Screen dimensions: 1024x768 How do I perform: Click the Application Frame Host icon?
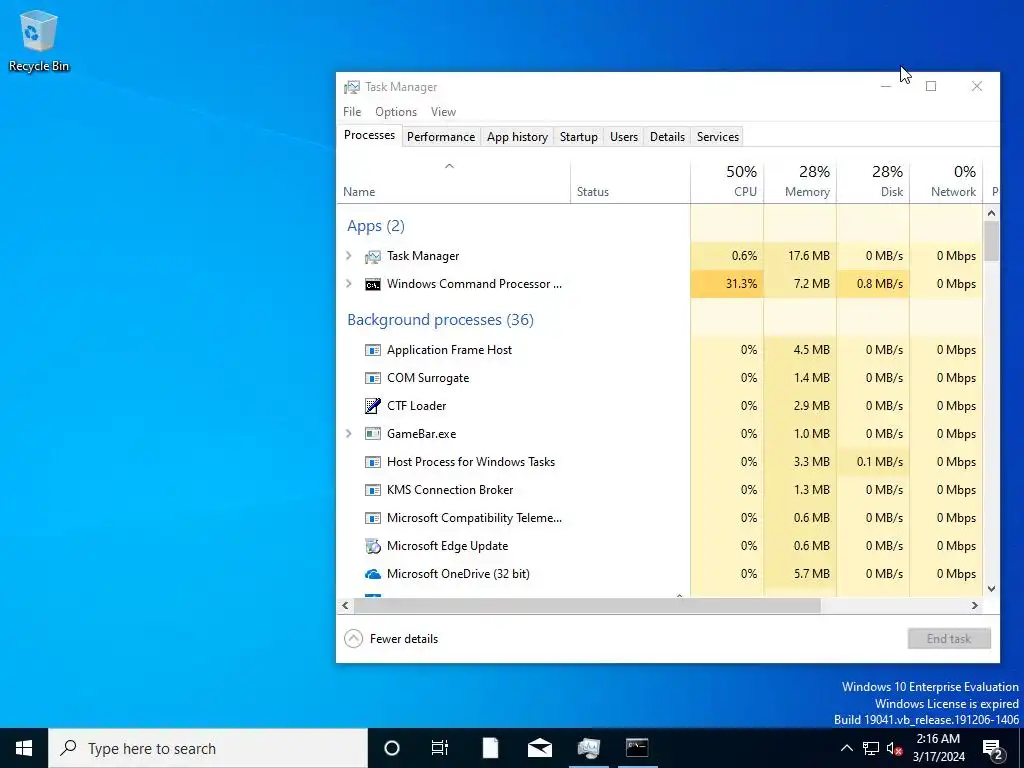[372, 350]
